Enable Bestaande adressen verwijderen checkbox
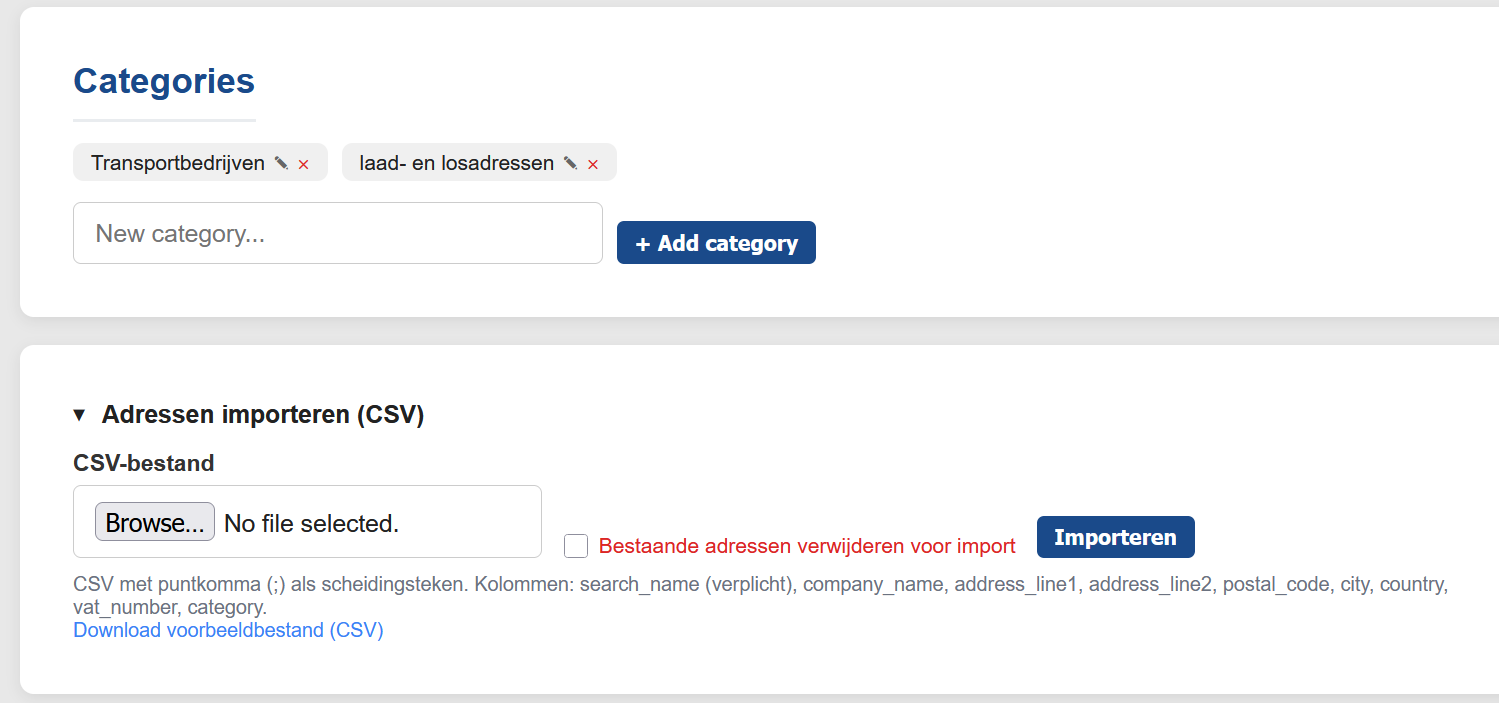The image size is (1499, 703). (x=576, y=546)
